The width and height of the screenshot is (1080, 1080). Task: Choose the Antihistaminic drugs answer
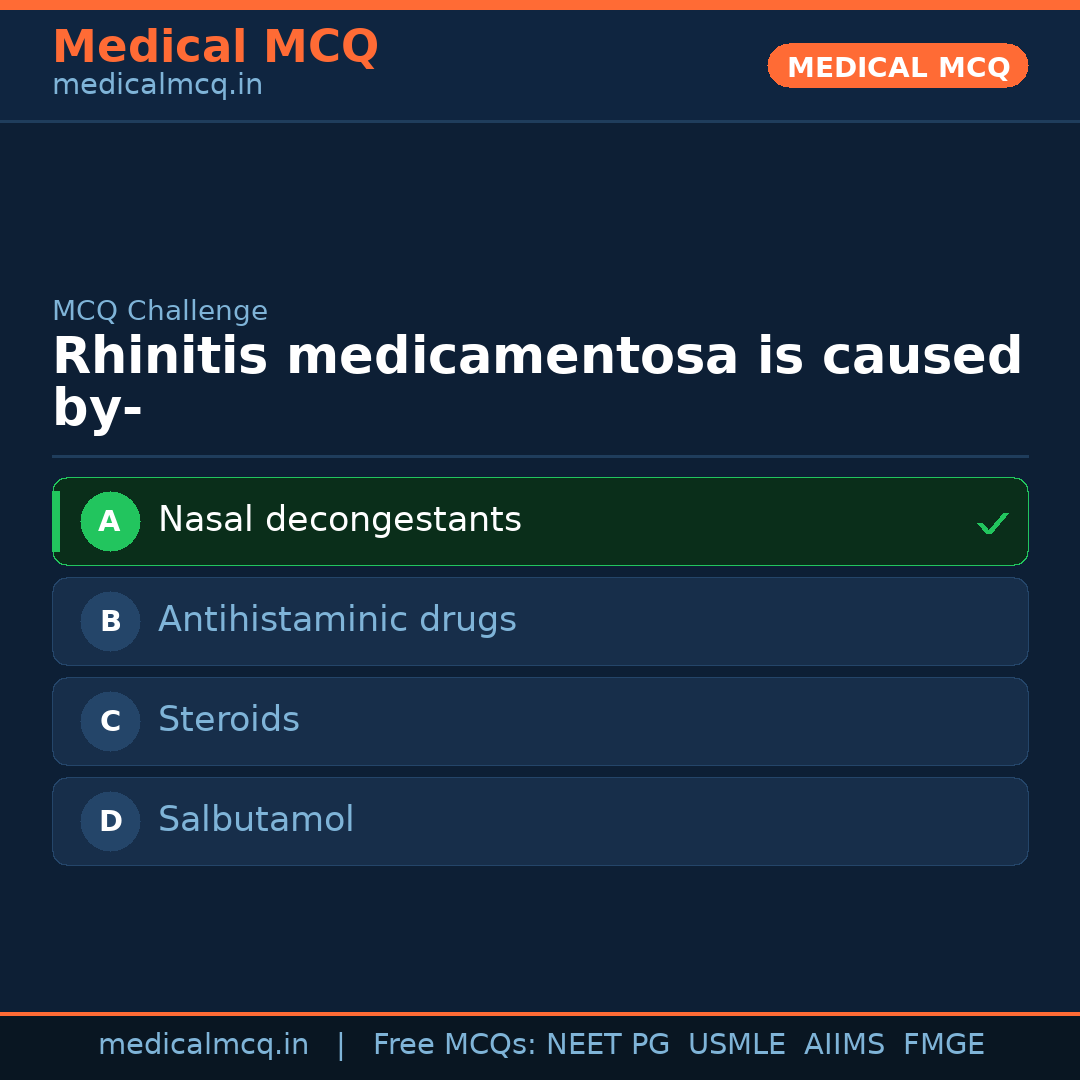[x=337, y=620]
